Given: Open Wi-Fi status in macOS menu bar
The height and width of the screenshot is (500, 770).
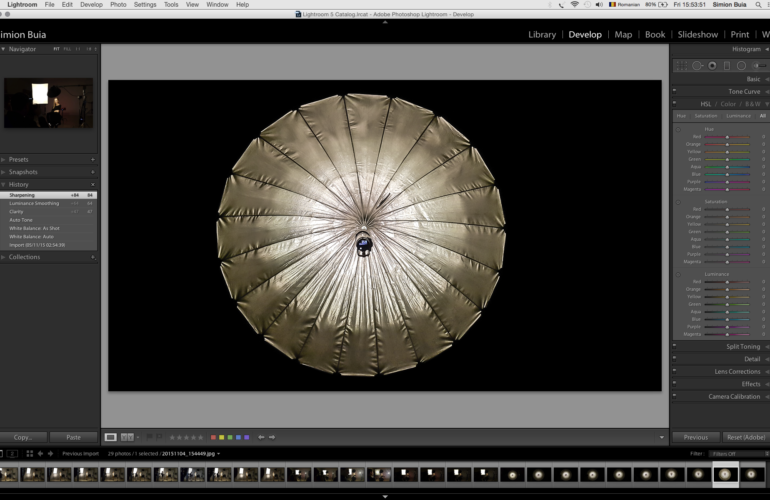Looking at the screenshot, I should (574, 4).
